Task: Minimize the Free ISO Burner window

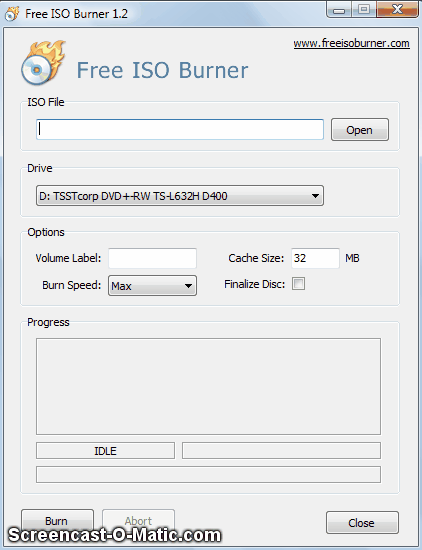Action: pyautogui.click(x=339, y=10)
